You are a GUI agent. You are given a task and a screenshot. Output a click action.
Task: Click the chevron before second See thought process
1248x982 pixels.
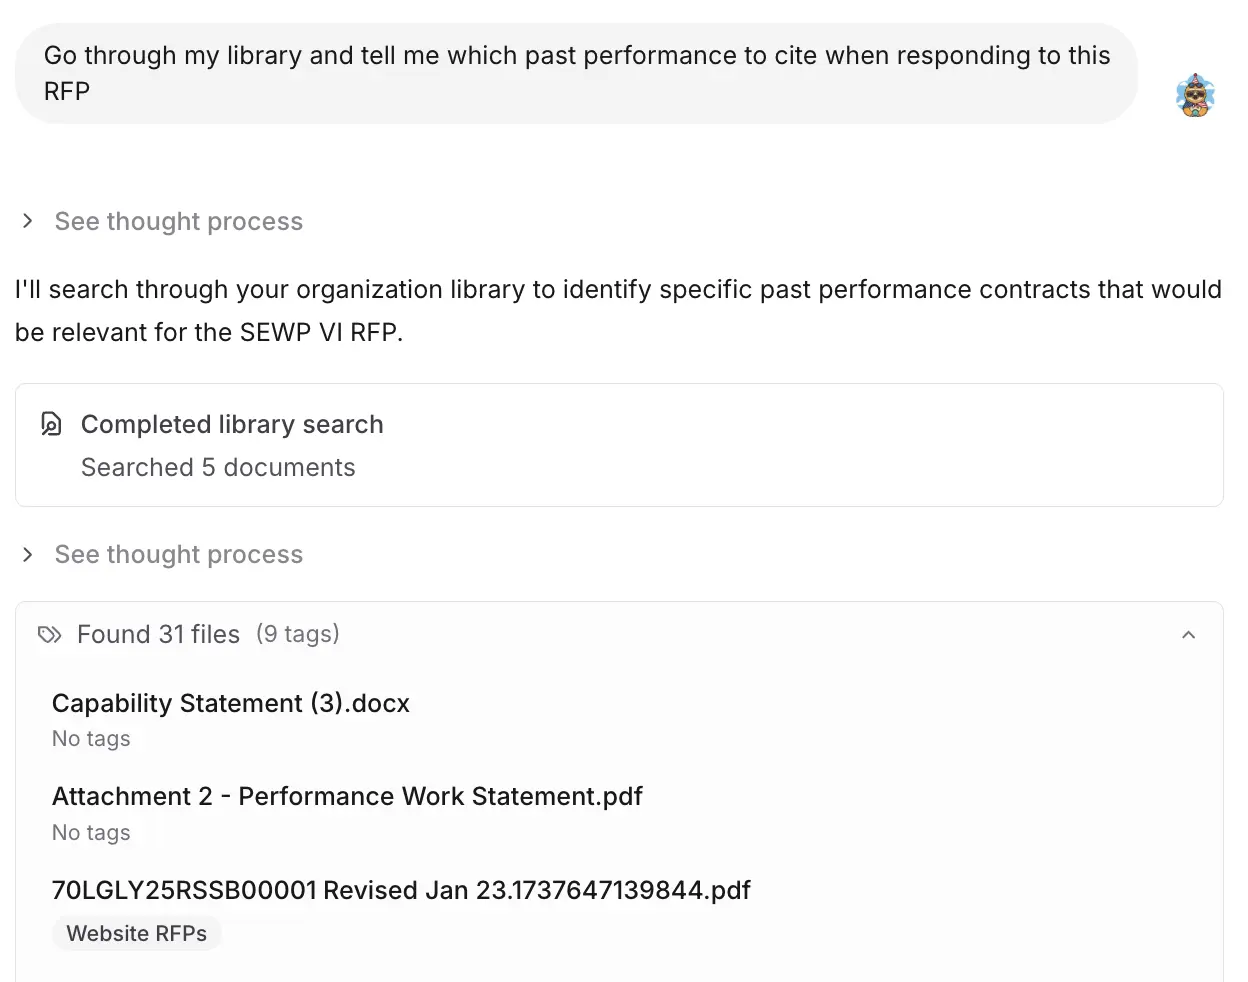27,554
